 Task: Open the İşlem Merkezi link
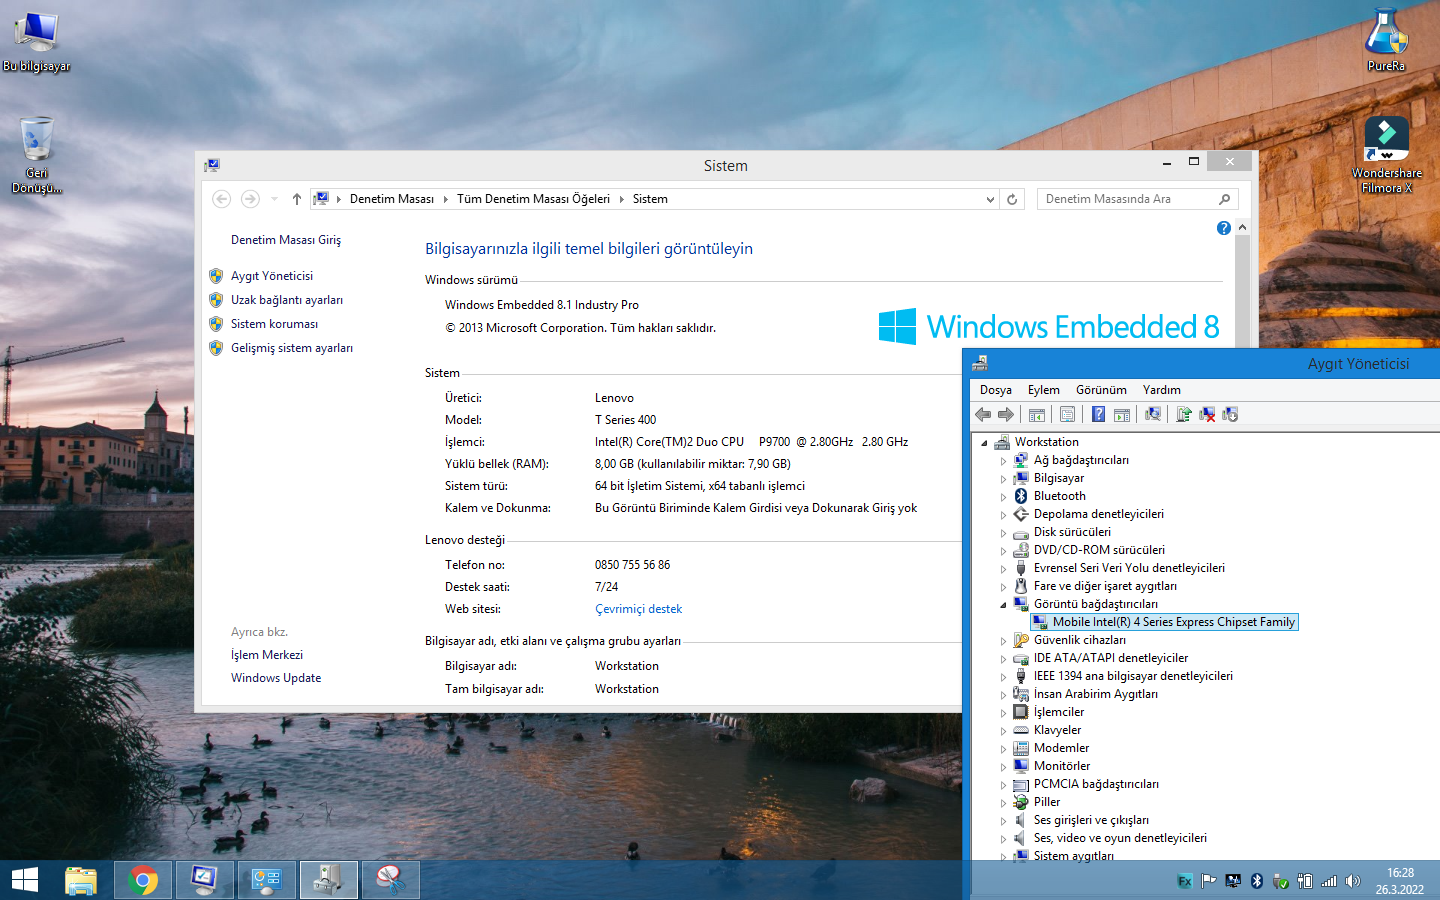coord(267,655)
